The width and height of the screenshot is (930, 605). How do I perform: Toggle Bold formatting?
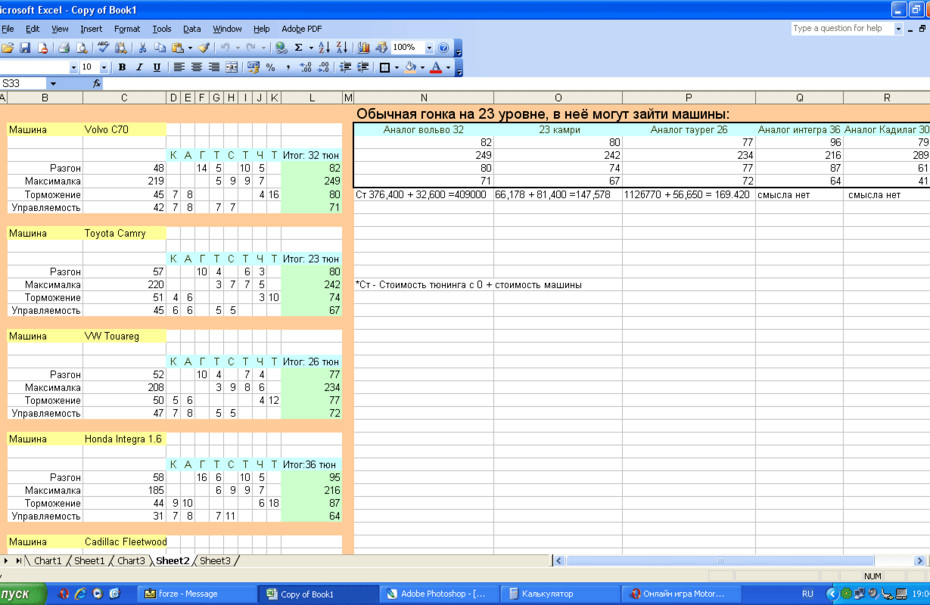(122, 68)
